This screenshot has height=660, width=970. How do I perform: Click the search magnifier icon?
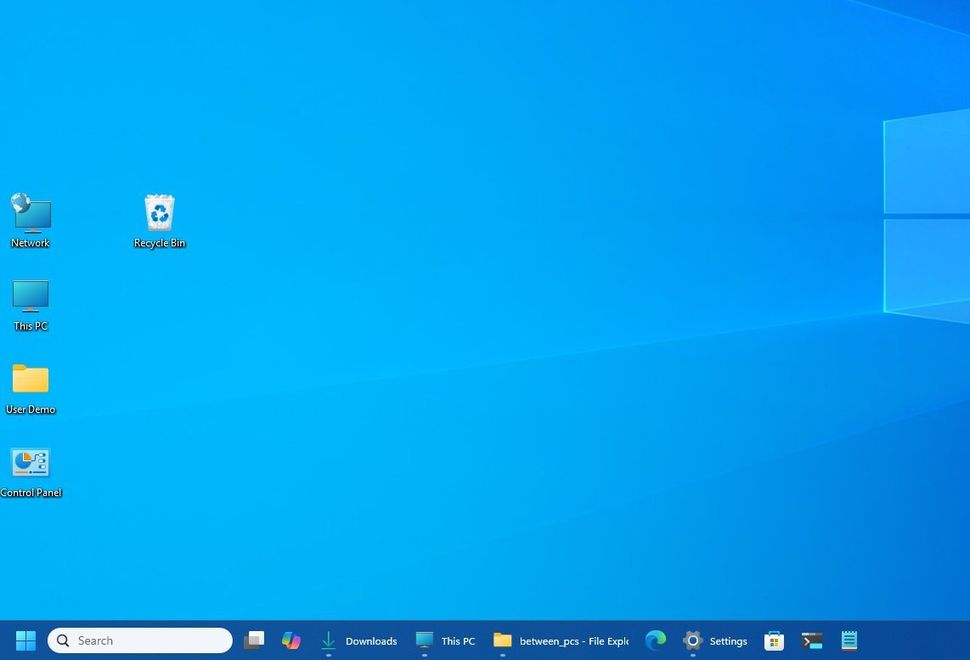[62, 640]
